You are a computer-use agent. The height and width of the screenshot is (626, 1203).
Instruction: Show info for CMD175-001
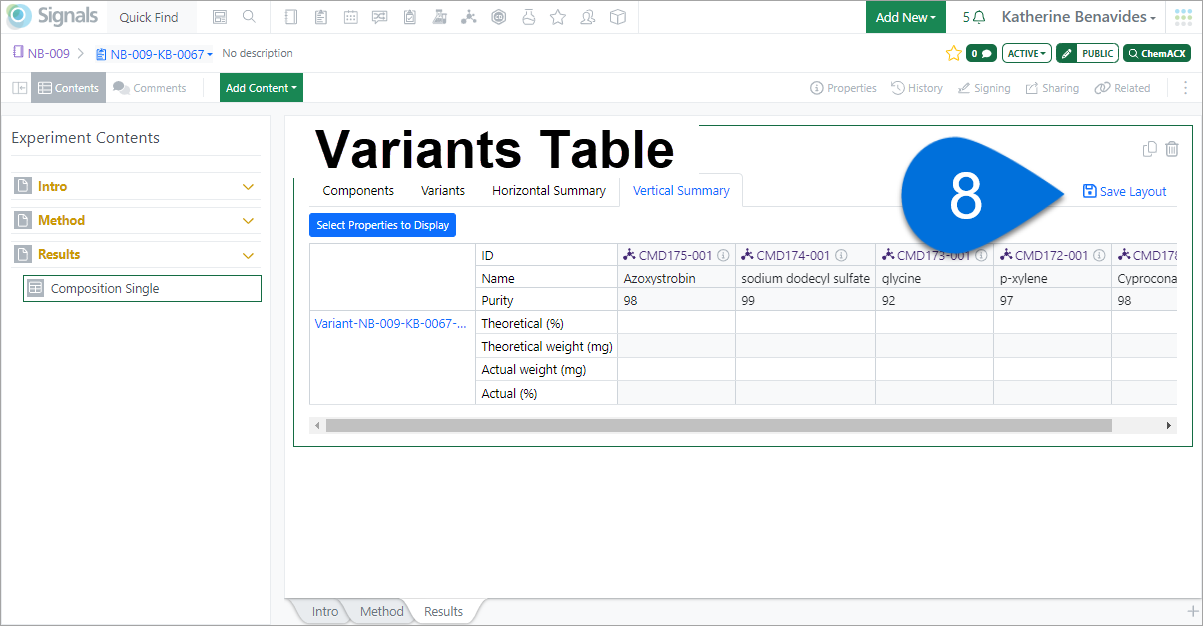pos(724,255)
